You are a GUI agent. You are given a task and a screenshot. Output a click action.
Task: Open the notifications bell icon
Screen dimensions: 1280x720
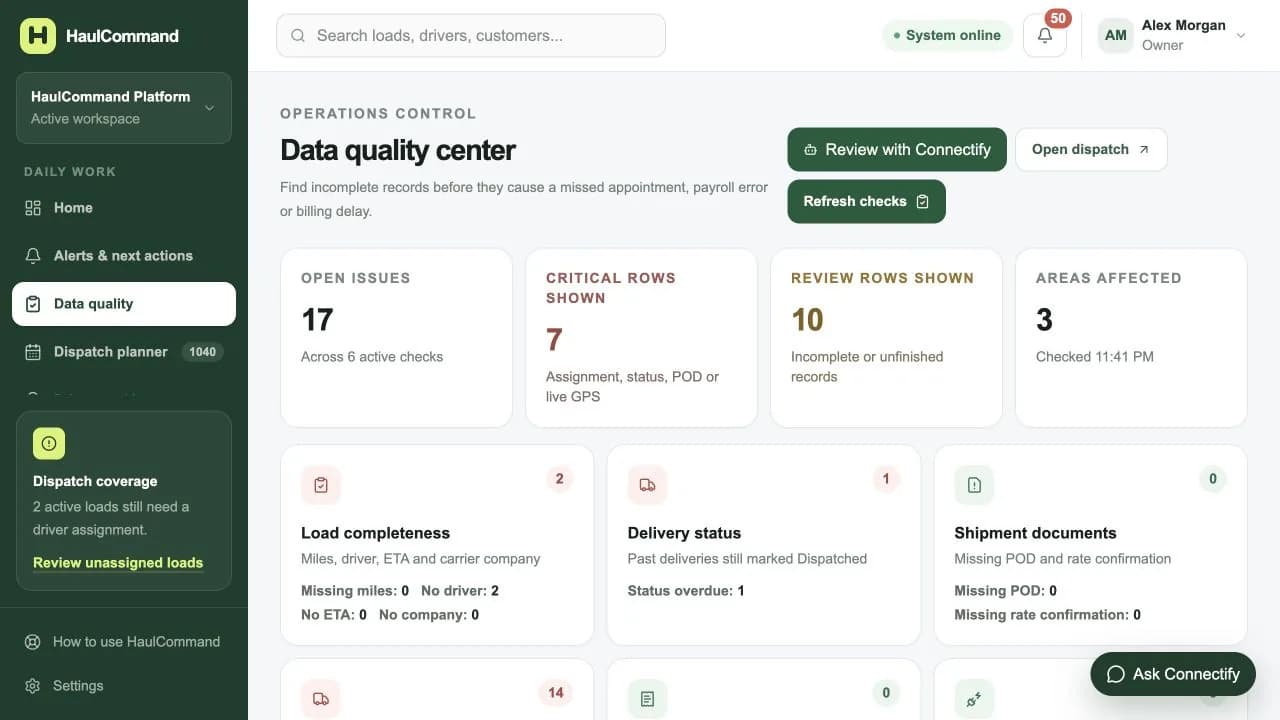tap(1045, 35)
